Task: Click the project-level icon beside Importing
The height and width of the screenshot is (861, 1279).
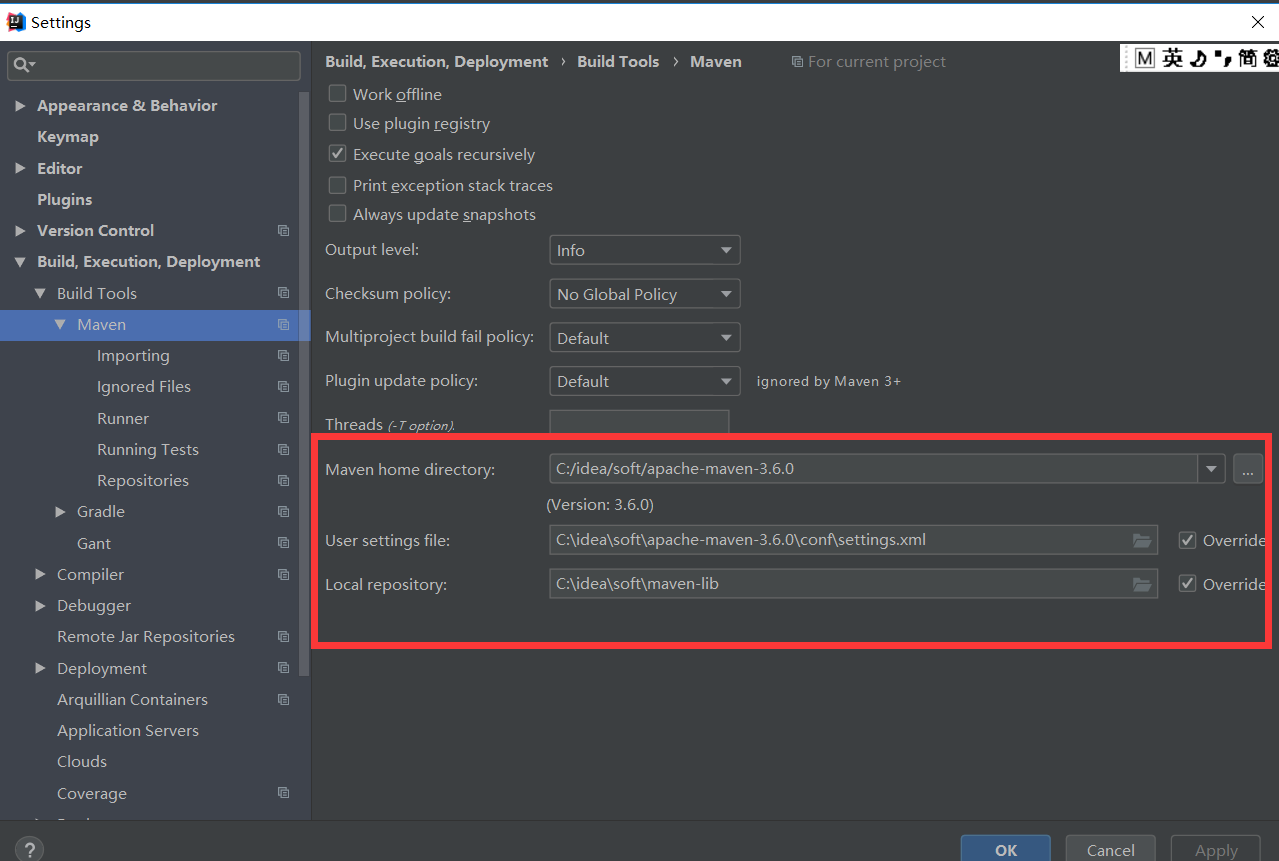Action: [x=284, y=356]
